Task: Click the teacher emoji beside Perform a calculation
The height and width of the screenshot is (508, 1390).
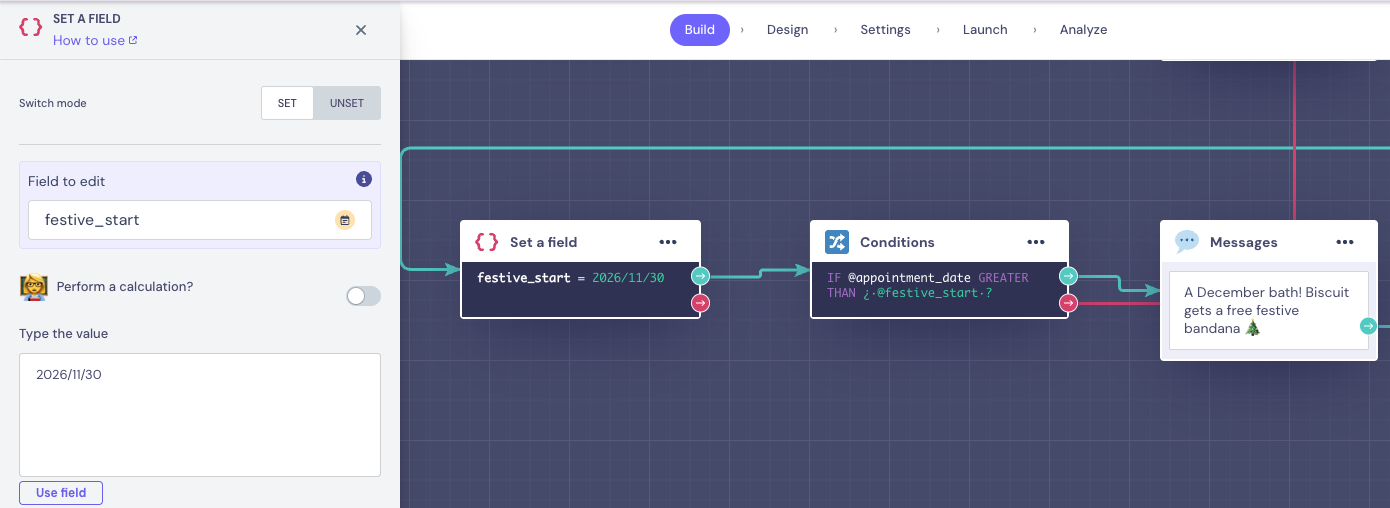Action: 34,287
